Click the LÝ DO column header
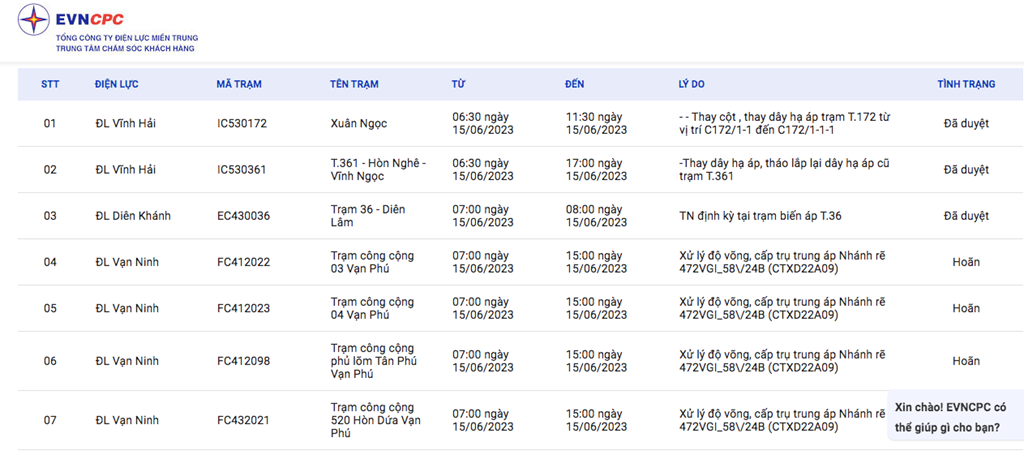Viewport: 1024px width, 455px height. pyautogui.click(x=693, y=84)
